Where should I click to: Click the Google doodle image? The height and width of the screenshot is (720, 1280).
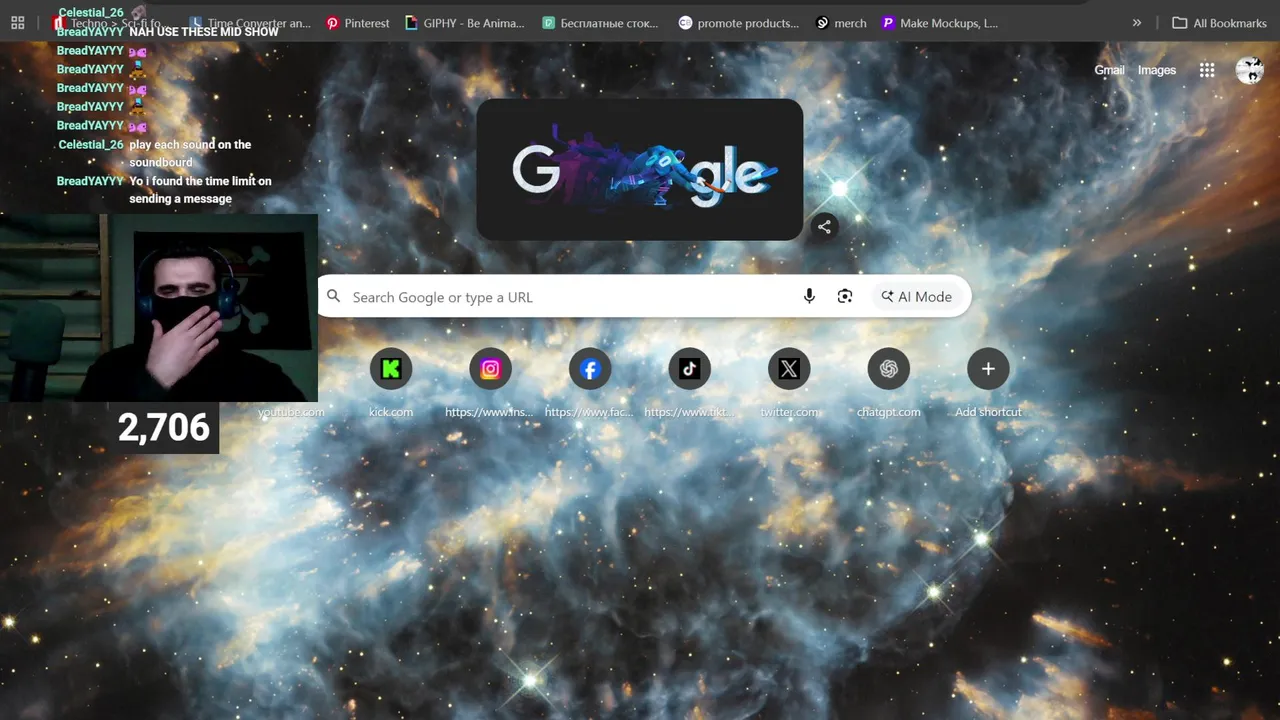[640, 169]
